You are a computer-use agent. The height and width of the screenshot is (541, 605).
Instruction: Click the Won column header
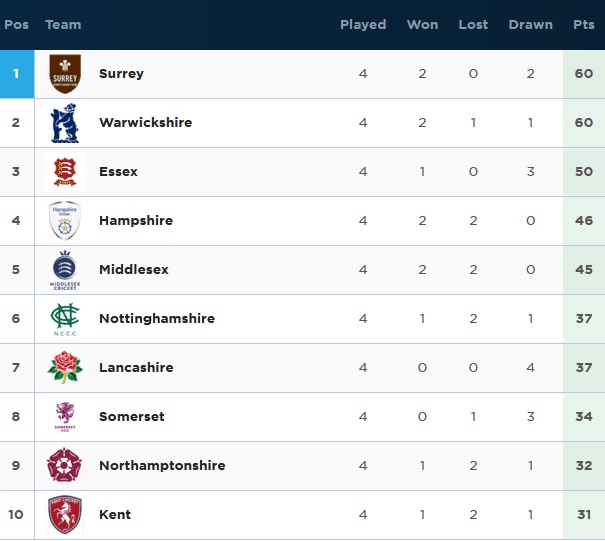pos(422,25)
